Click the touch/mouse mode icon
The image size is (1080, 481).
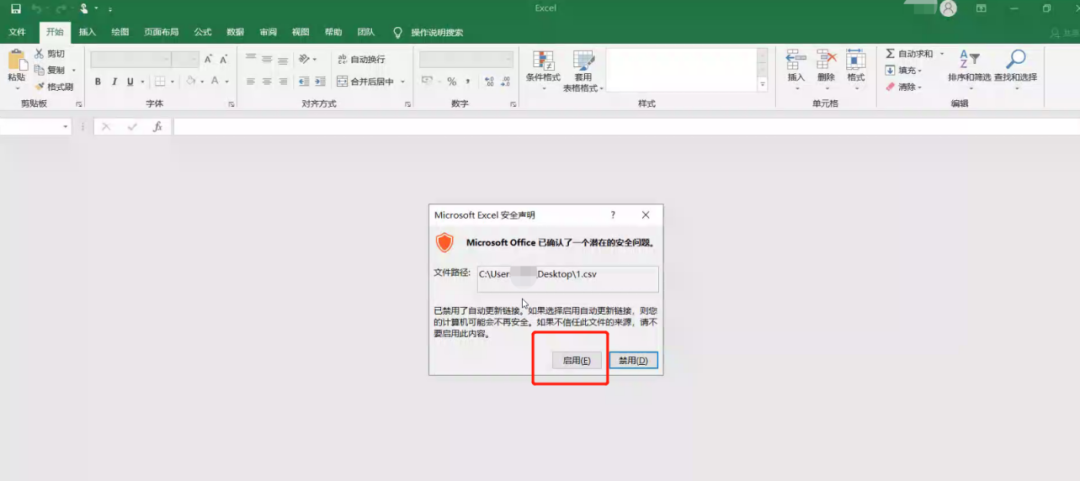84,8
